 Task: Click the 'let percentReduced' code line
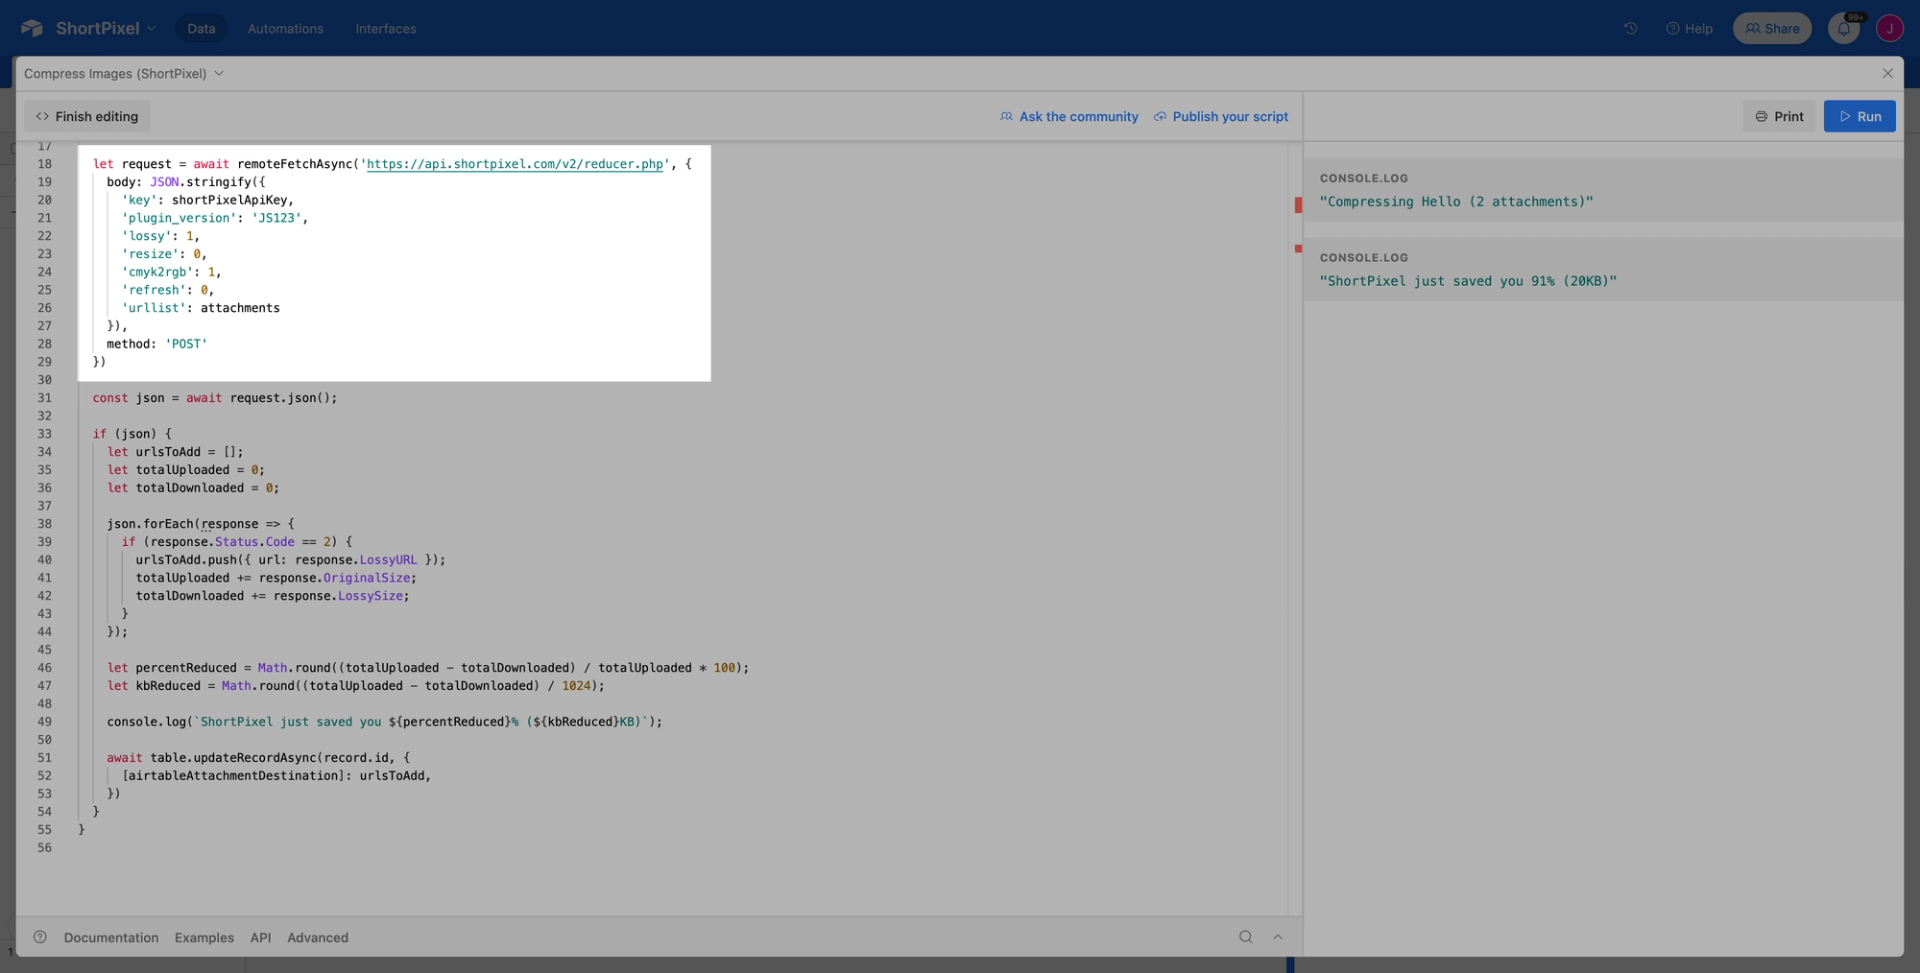[x=428, y=668]
